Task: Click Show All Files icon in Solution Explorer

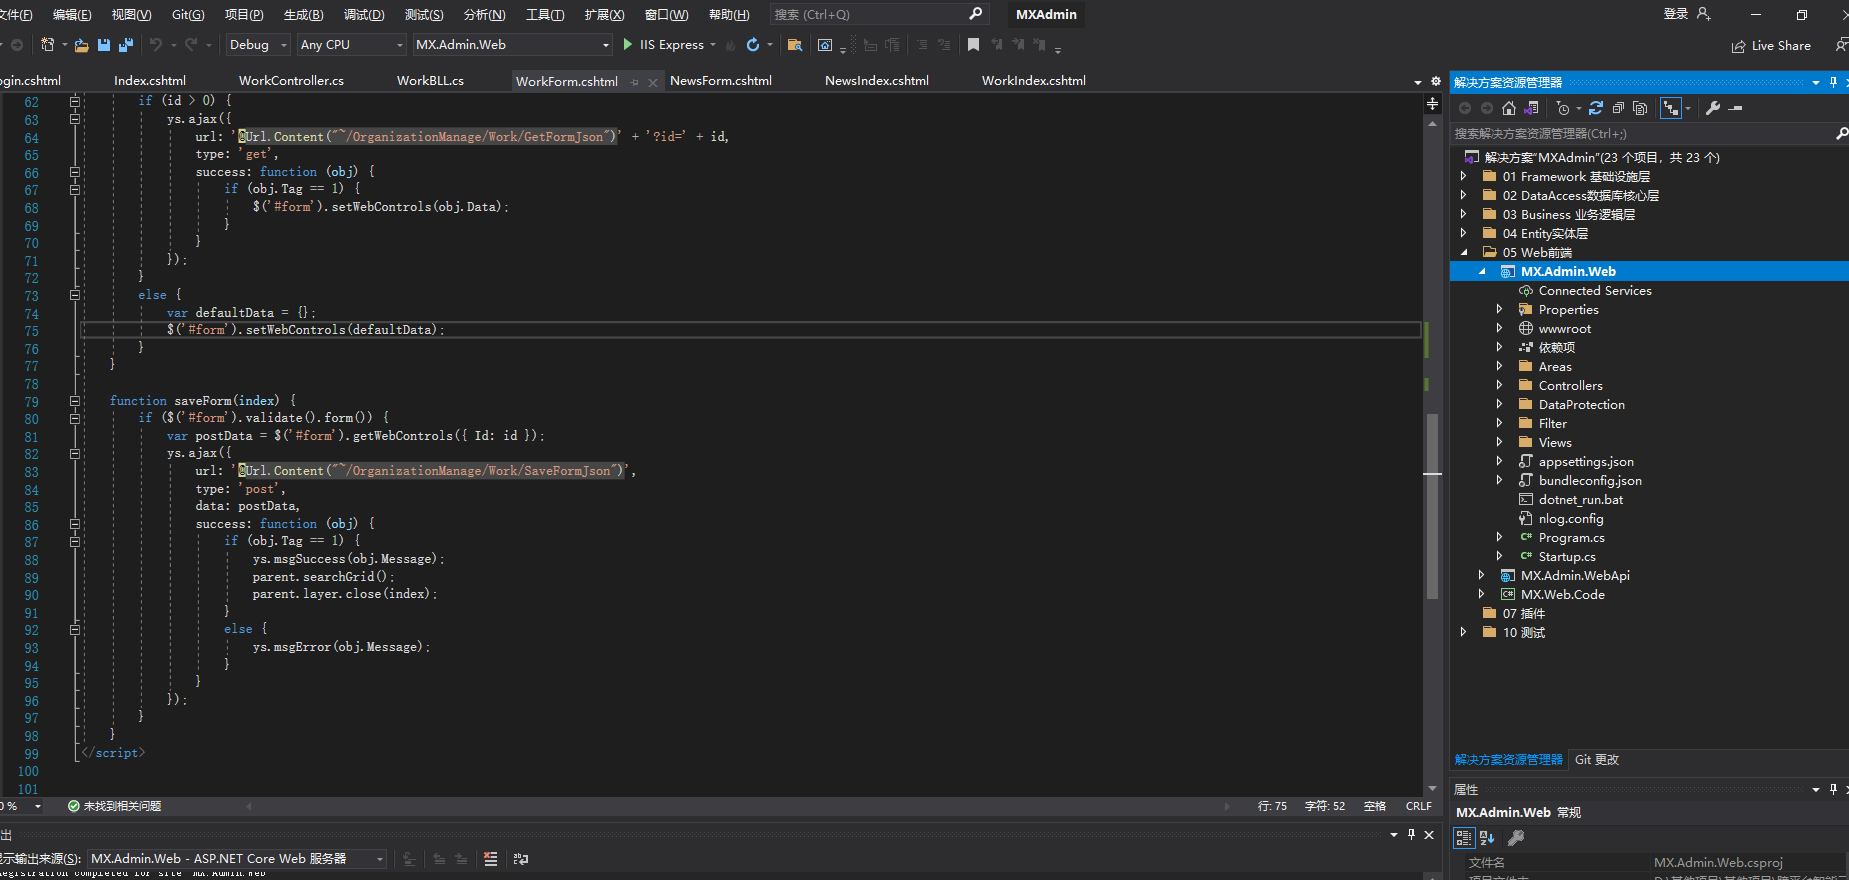Action: (x=1640, y=108)
